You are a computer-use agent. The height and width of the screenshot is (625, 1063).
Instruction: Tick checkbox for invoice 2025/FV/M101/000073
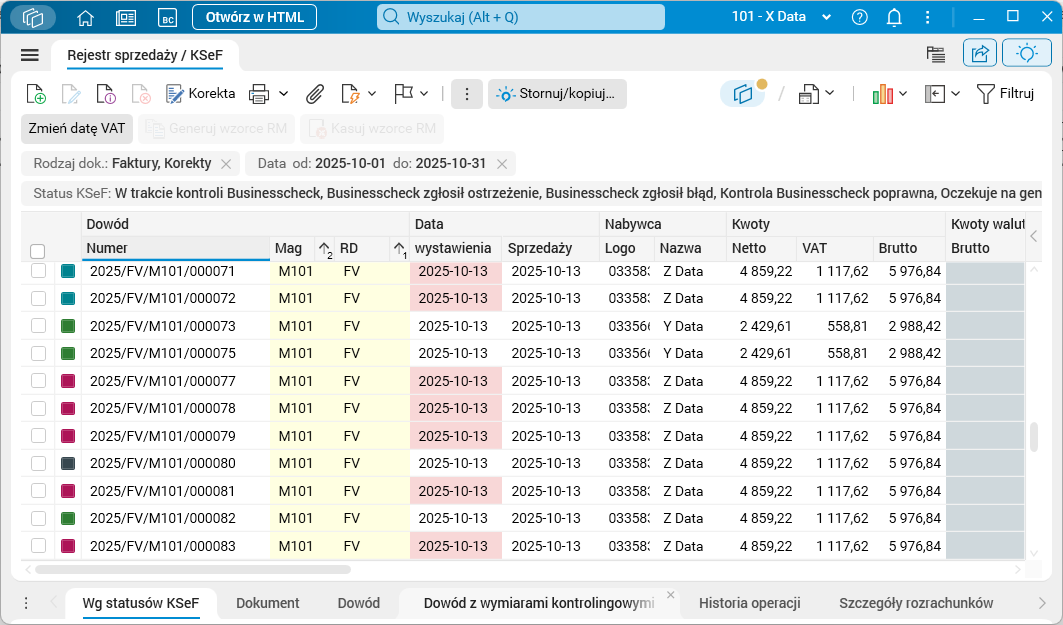point(39,326)
